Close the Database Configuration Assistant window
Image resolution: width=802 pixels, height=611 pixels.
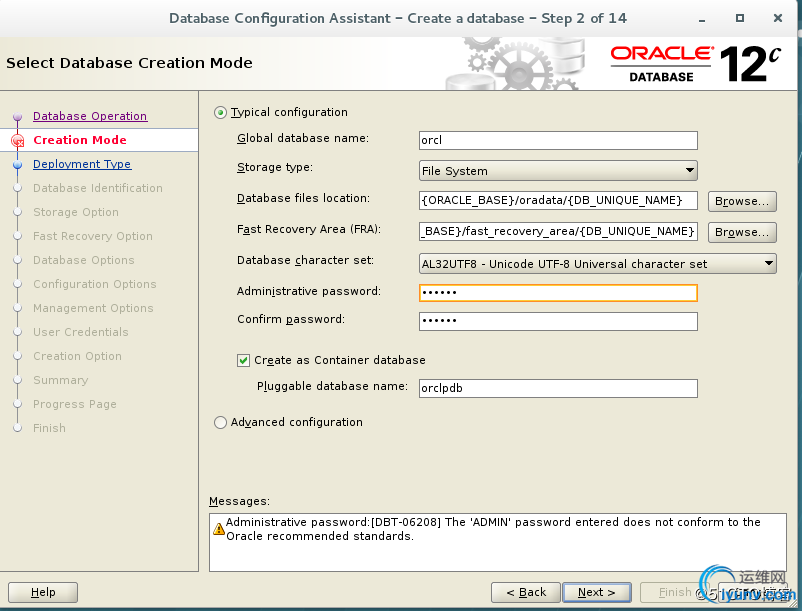778,18
